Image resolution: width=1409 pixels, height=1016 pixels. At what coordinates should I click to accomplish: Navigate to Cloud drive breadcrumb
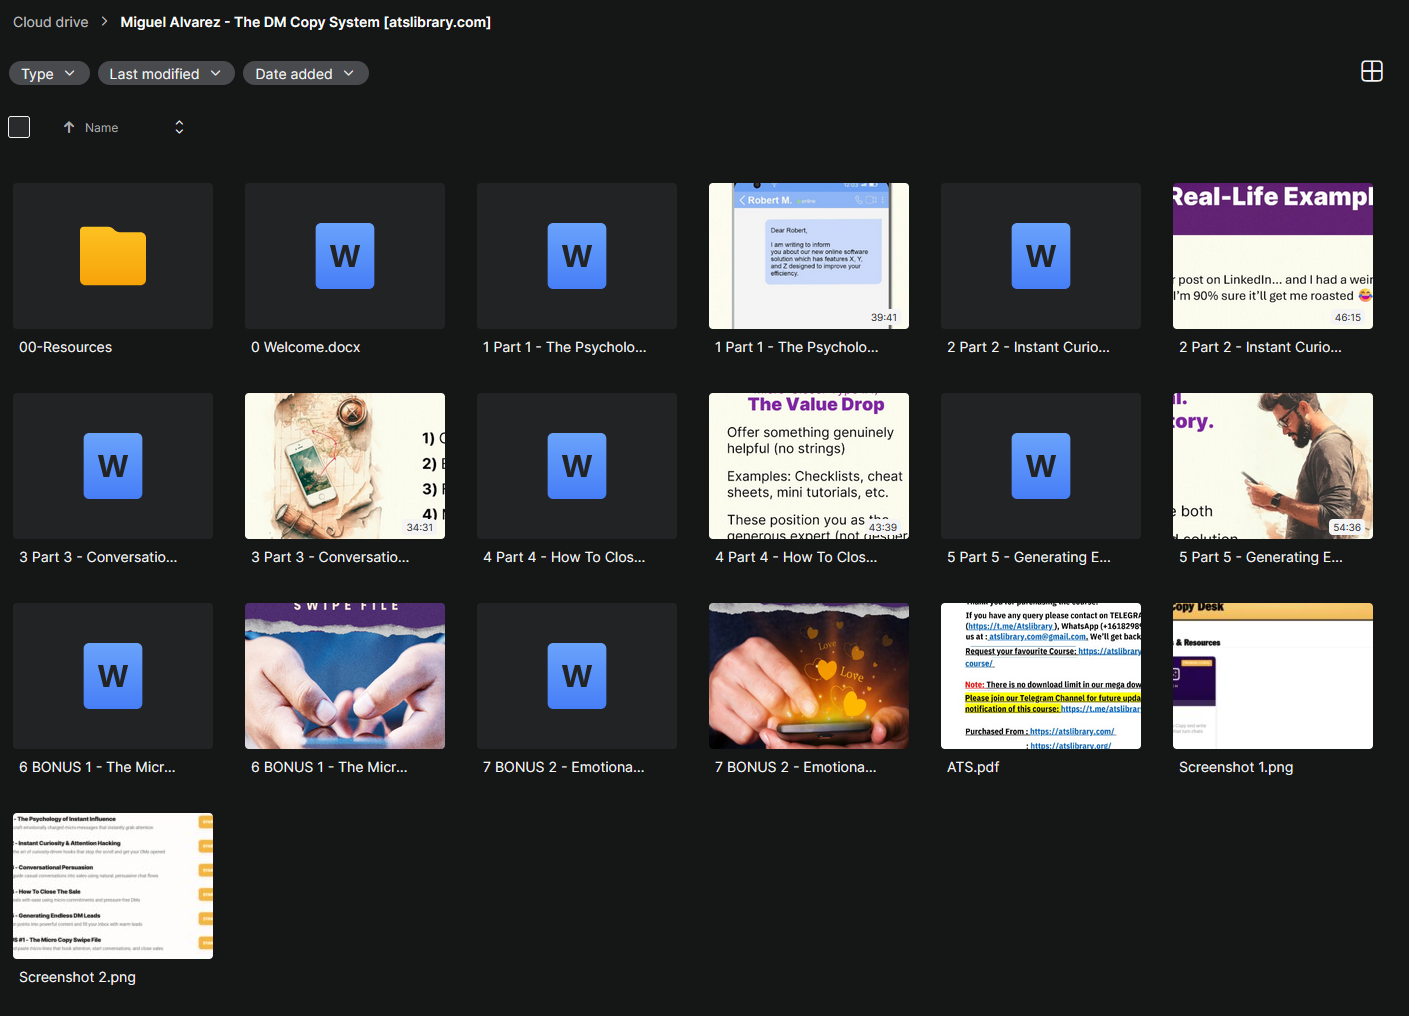point(51,22)
